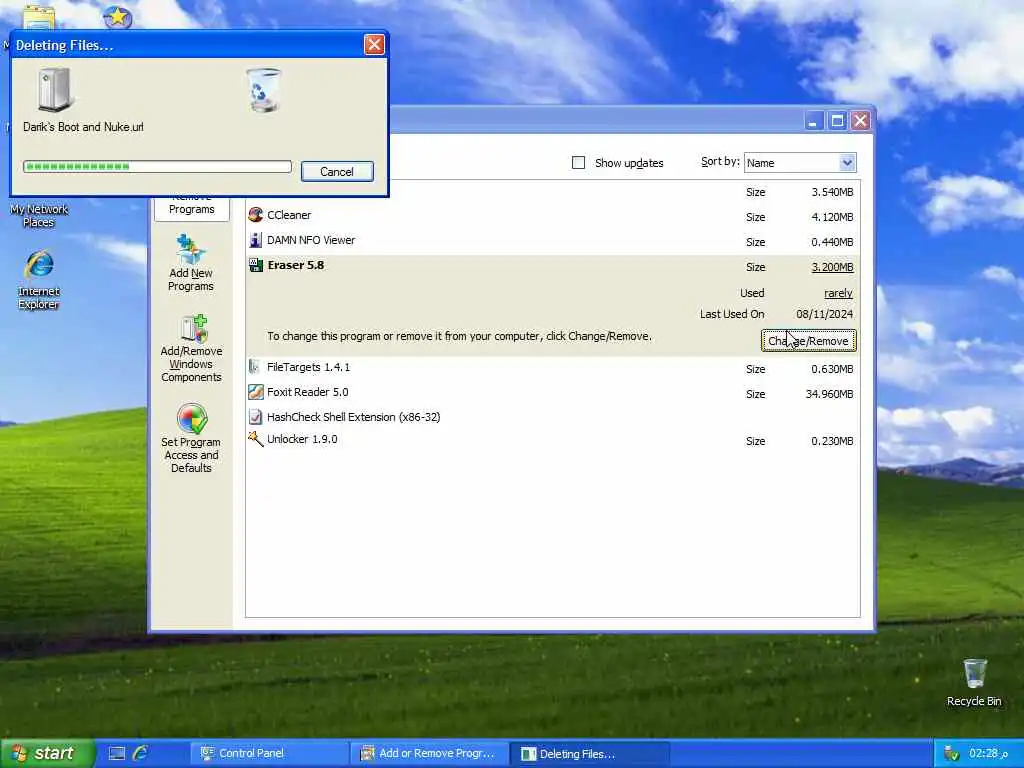Click the rarely used frequency link

(x=839, y=293)
